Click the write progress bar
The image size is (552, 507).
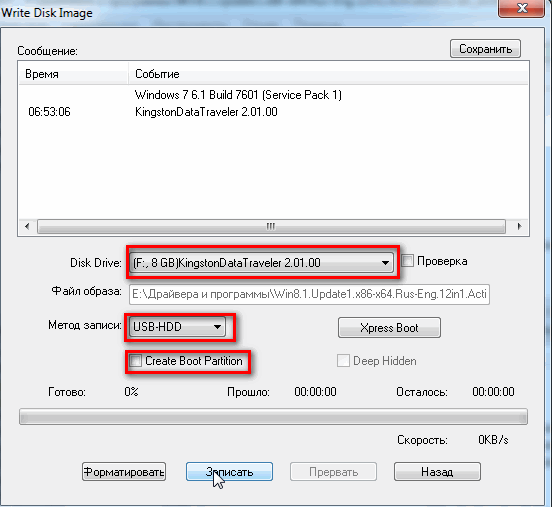[273, 417]
